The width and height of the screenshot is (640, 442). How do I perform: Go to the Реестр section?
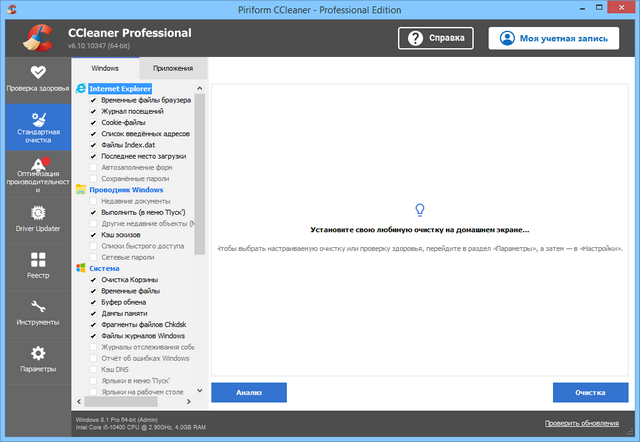36,266
